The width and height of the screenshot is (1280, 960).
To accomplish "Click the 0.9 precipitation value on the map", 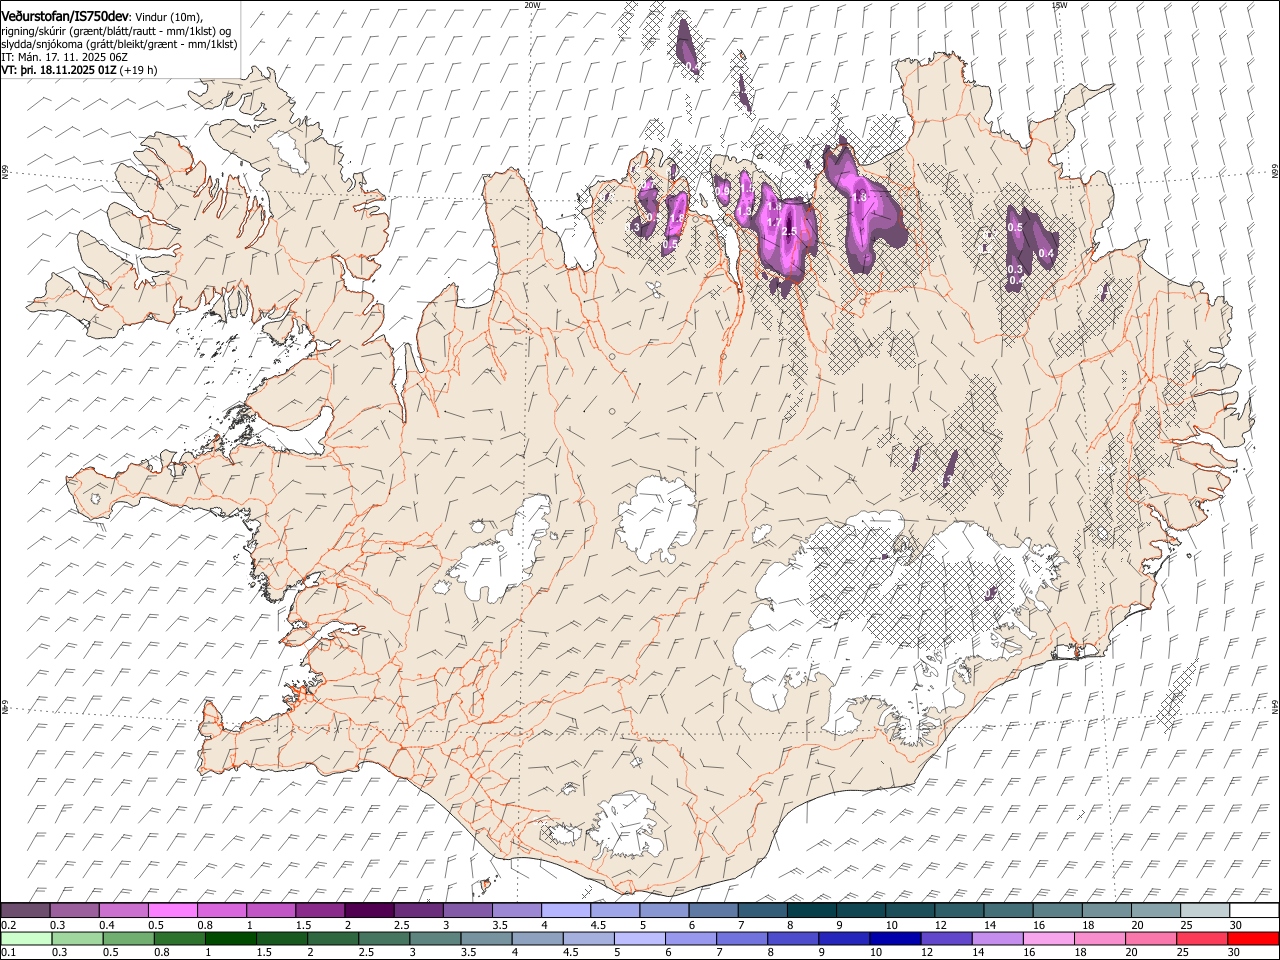I will (721, 191).
